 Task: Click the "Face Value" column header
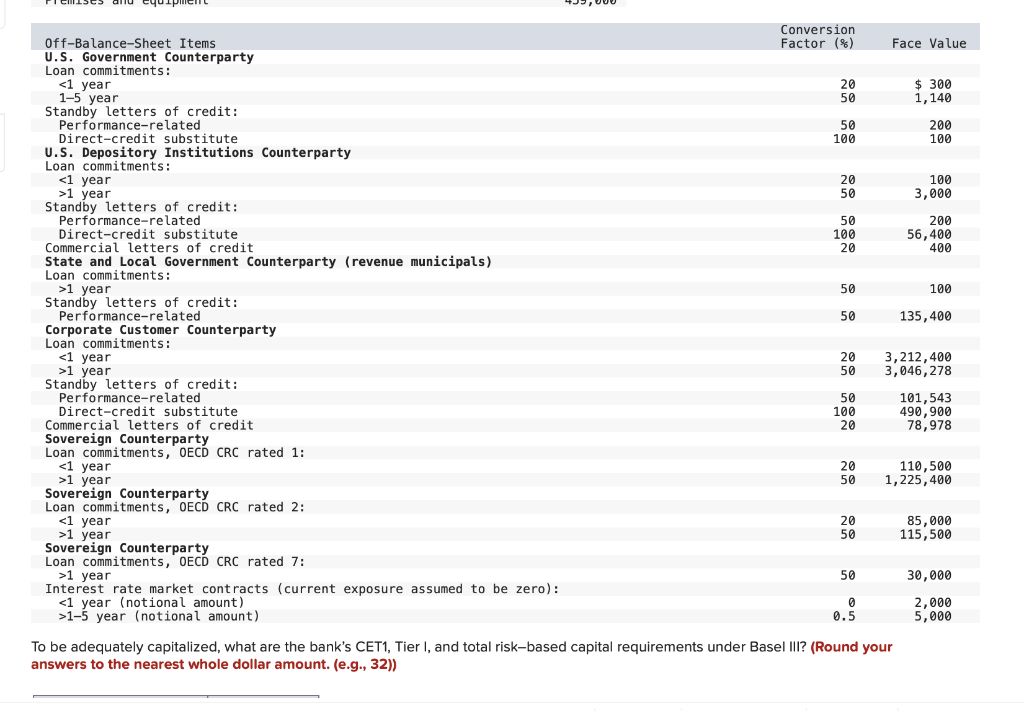click(929, 43)
